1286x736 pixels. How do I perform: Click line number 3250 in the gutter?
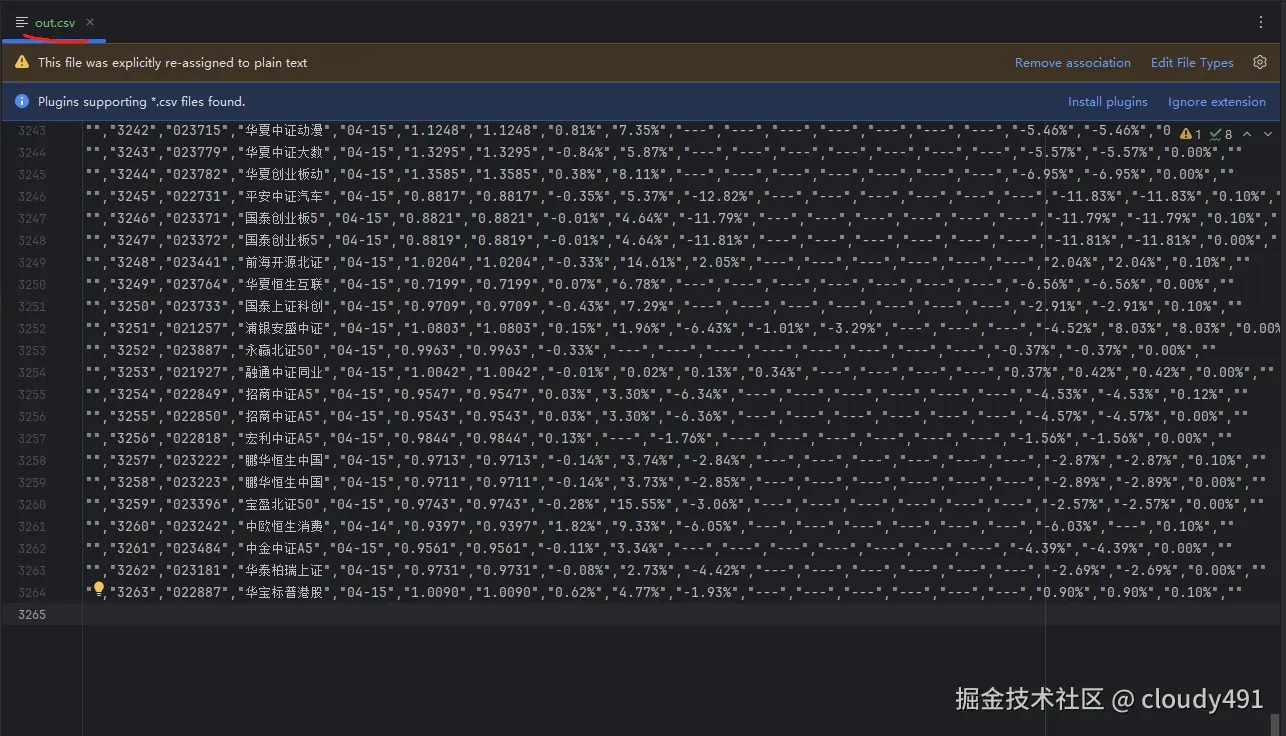coord(32,284)
